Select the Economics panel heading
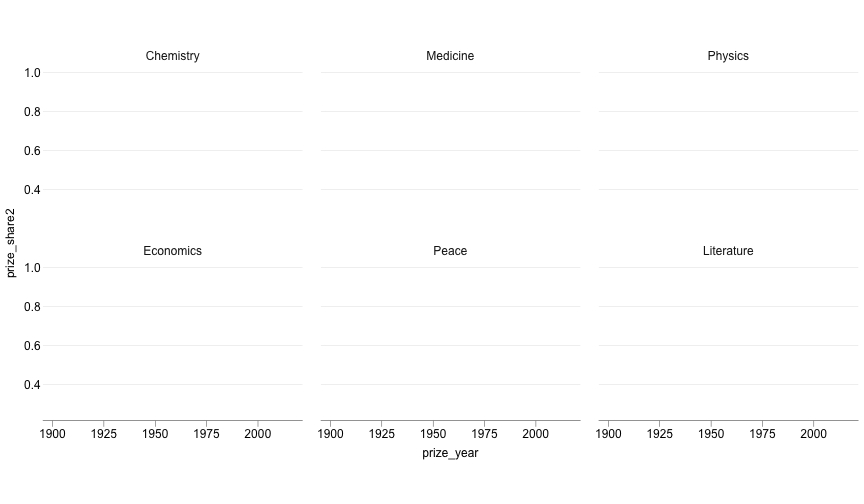Viewport: 864px width, 504px height. (172, 251)
